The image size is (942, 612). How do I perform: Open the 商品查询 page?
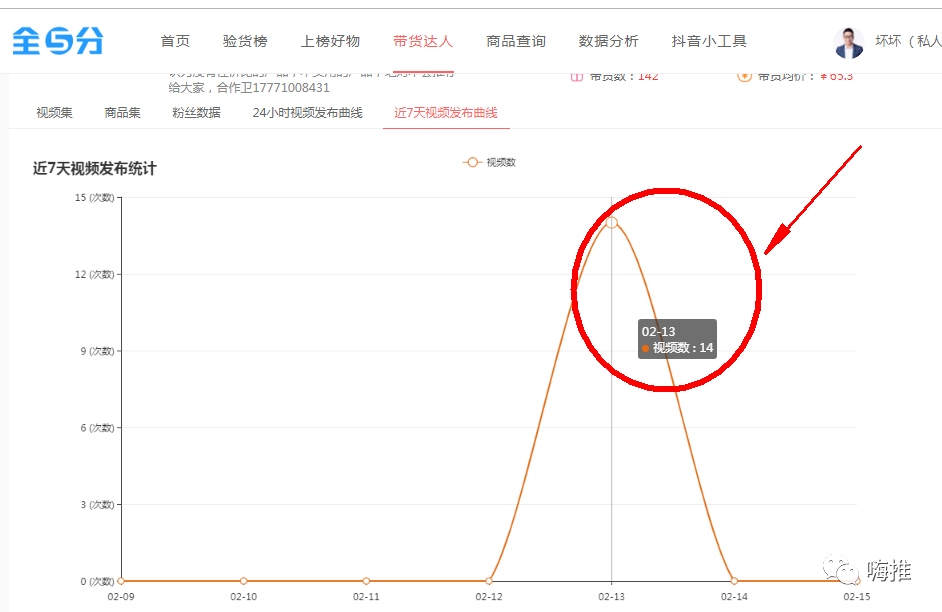click(516, 41)
